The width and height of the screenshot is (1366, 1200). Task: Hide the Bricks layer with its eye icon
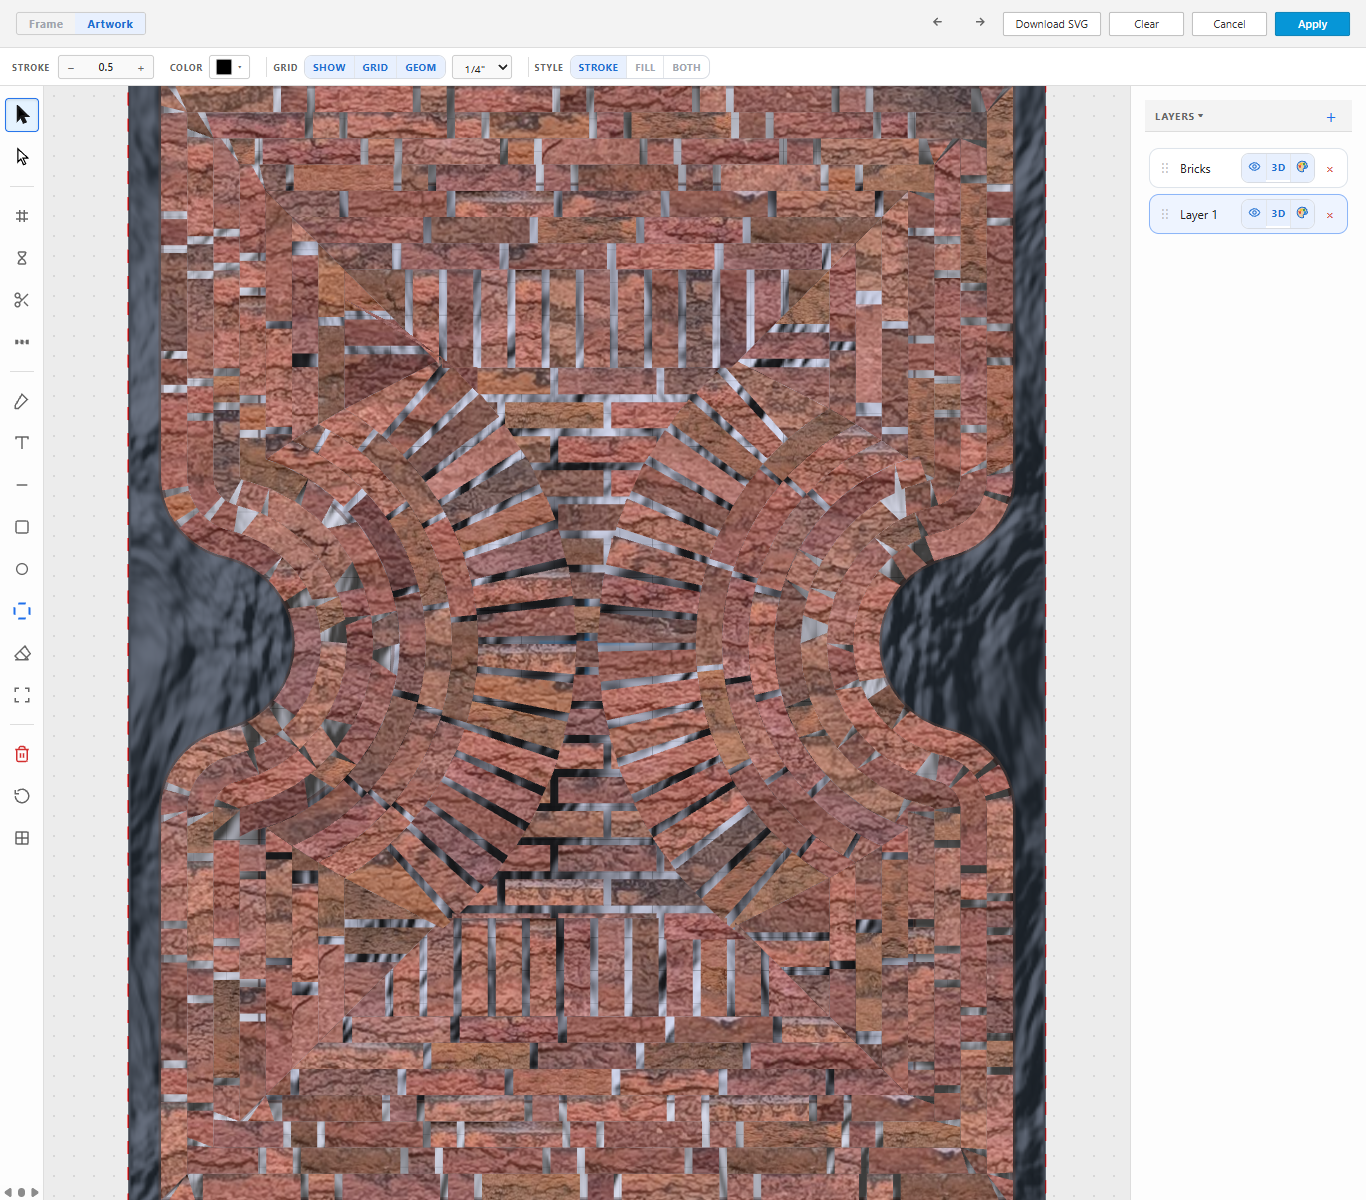1254,167
